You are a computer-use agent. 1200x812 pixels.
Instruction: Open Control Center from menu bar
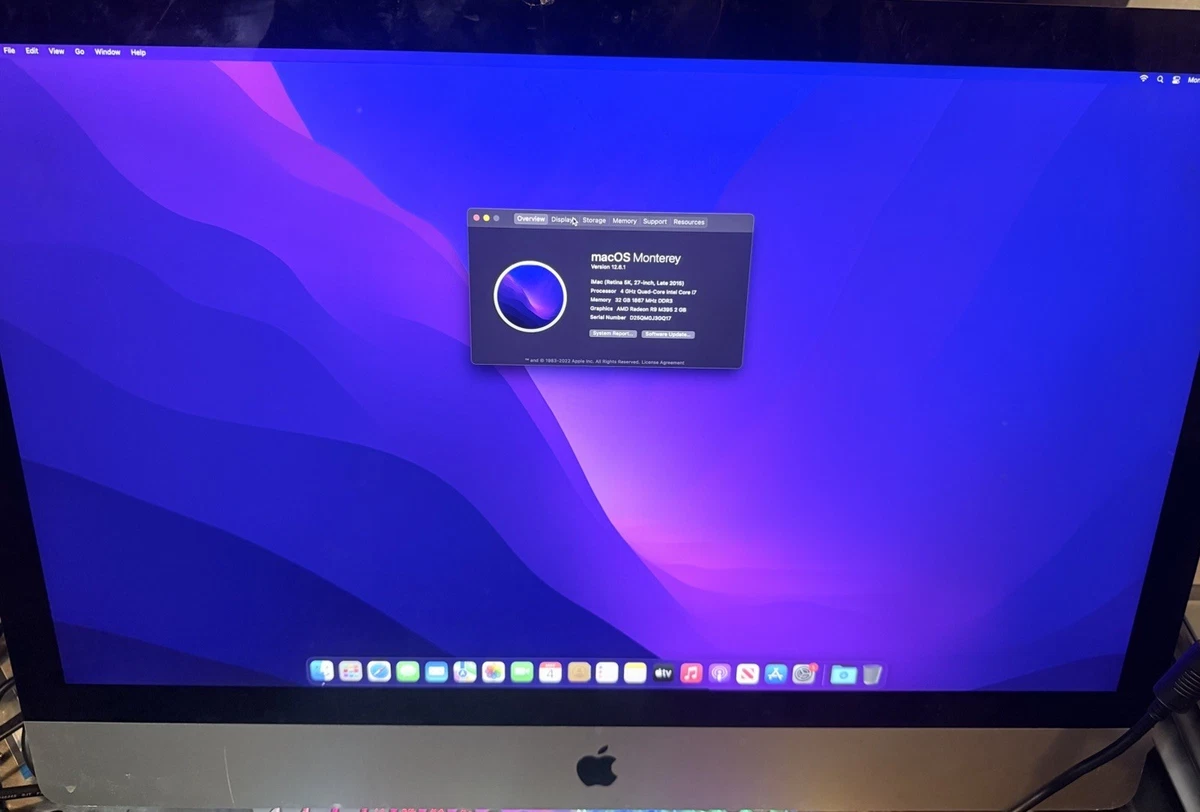[x=1175, y=79]
